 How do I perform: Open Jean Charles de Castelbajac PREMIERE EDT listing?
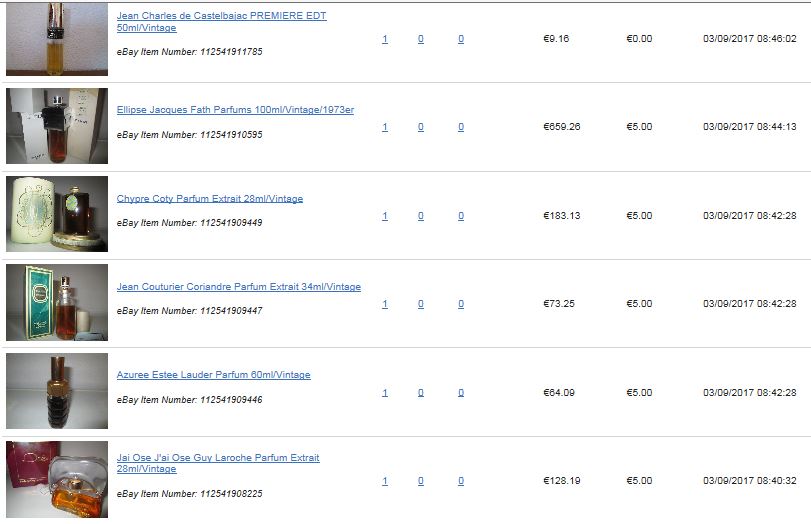[x=221, y=22]
